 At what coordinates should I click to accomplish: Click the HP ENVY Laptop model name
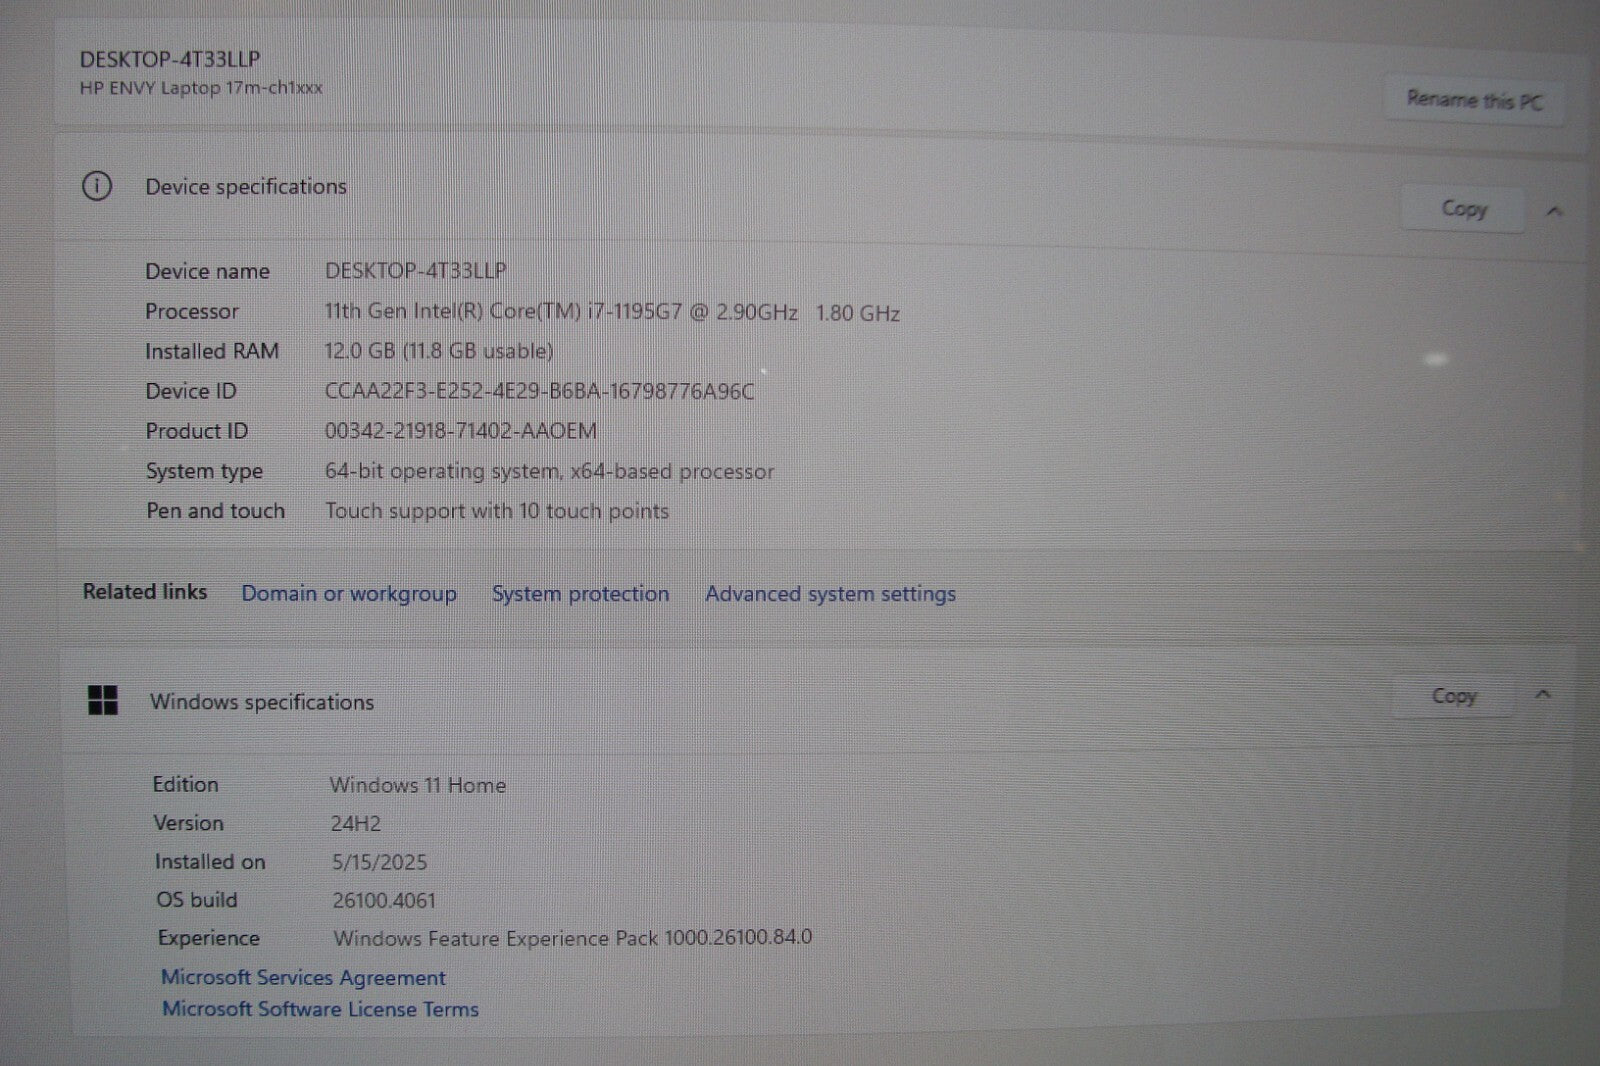[201, 88]
